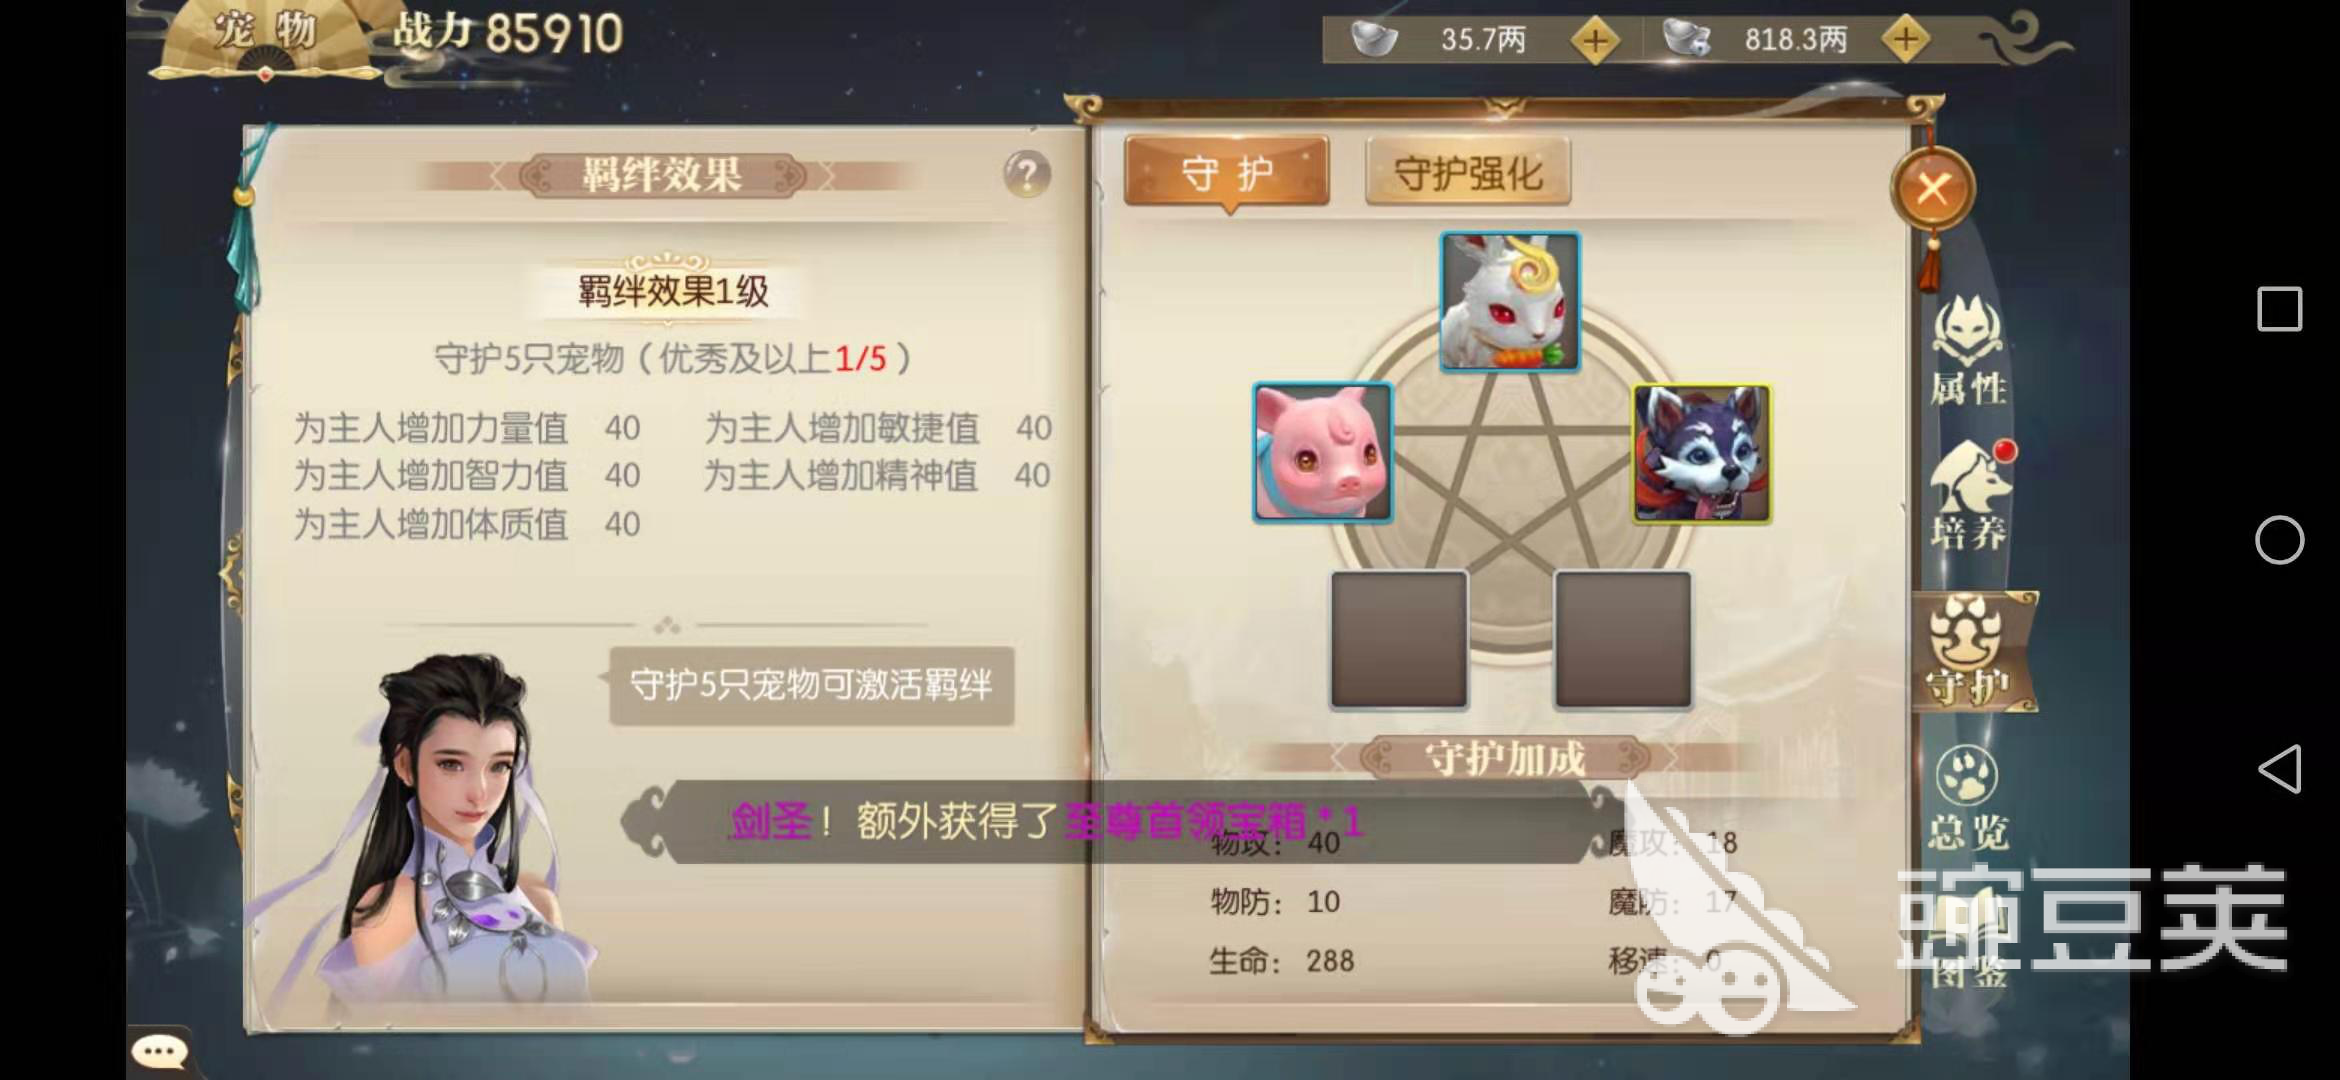Image resolution: width=2340 pixels, height=1080 pixels.
Task: Close the pet panel with X button
Action: (x=1933, y=188)
